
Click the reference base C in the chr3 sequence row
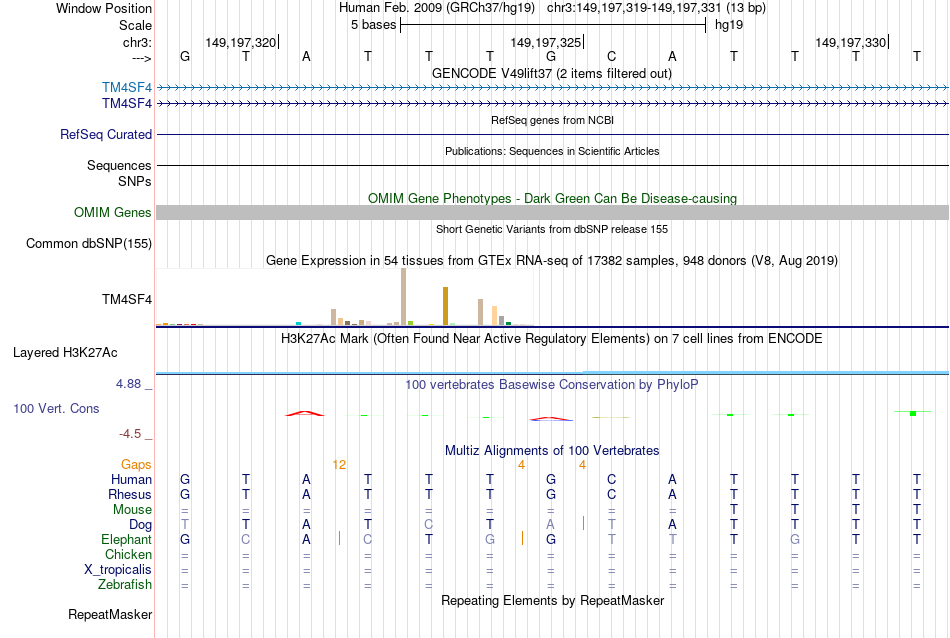point(611,56)
